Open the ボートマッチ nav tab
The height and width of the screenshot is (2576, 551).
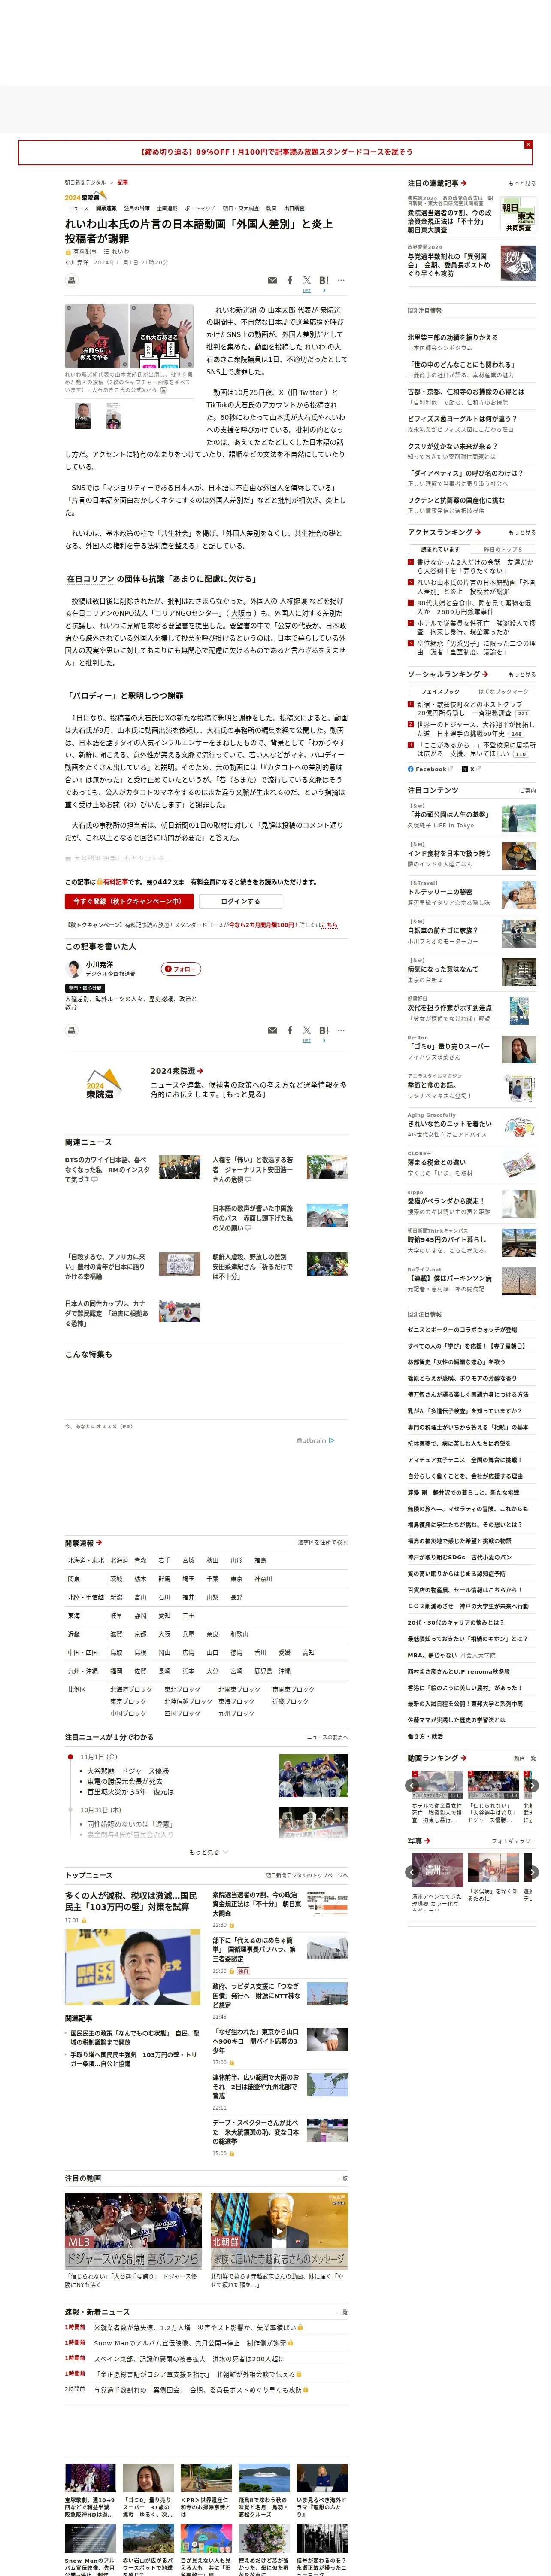click(x=199, y=209)
